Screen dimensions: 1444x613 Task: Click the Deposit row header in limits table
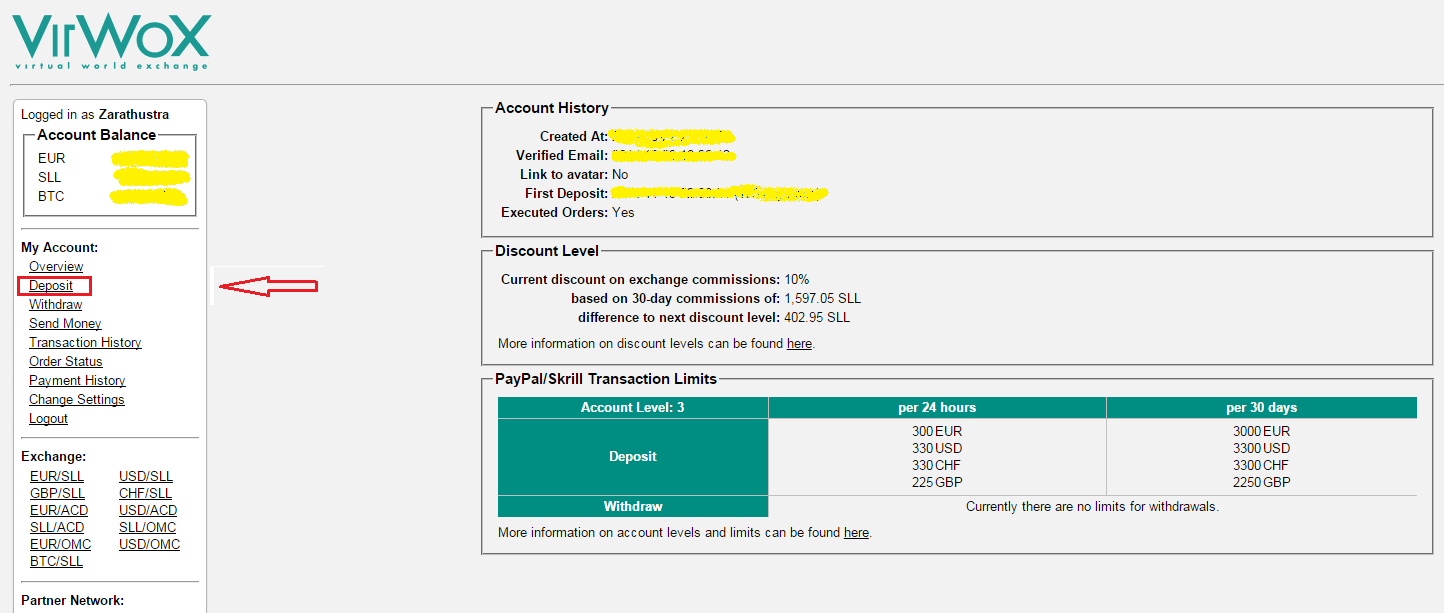pyautogui.click(x=633, y=456)
